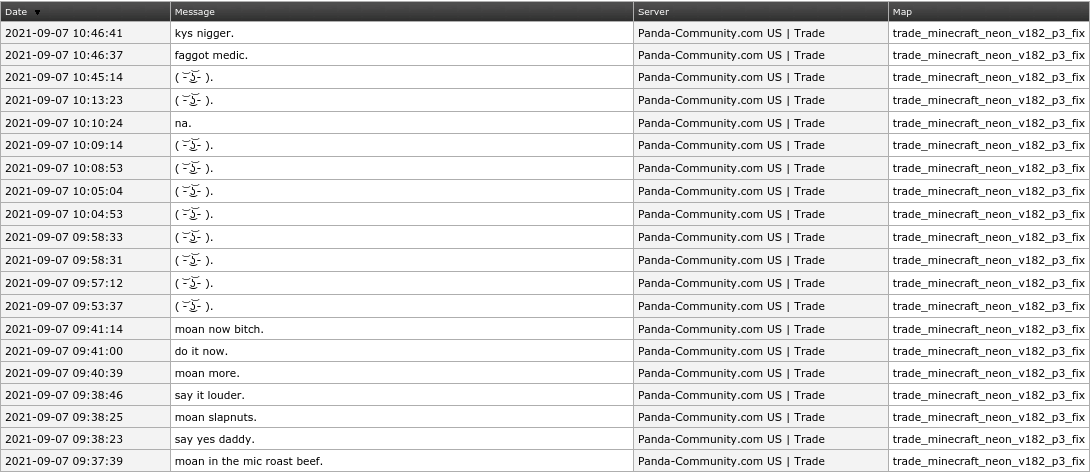Select the emoticon message at 10:05:04

194,191
